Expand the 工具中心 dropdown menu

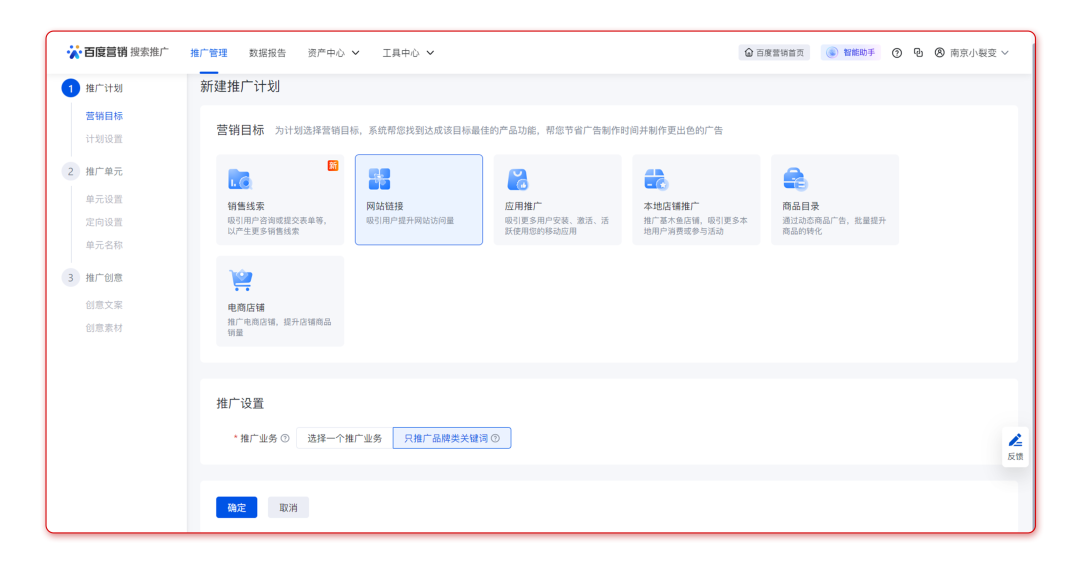pyautogui.click(x=408, y=53)
